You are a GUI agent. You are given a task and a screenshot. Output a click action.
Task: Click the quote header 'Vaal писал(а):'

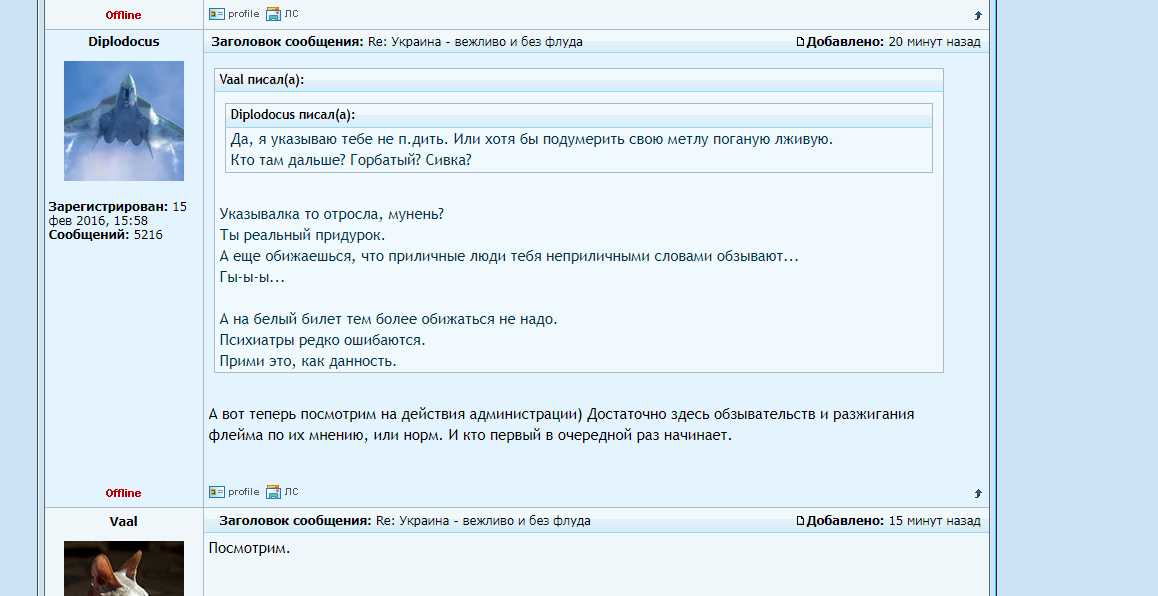coord(256,82)
